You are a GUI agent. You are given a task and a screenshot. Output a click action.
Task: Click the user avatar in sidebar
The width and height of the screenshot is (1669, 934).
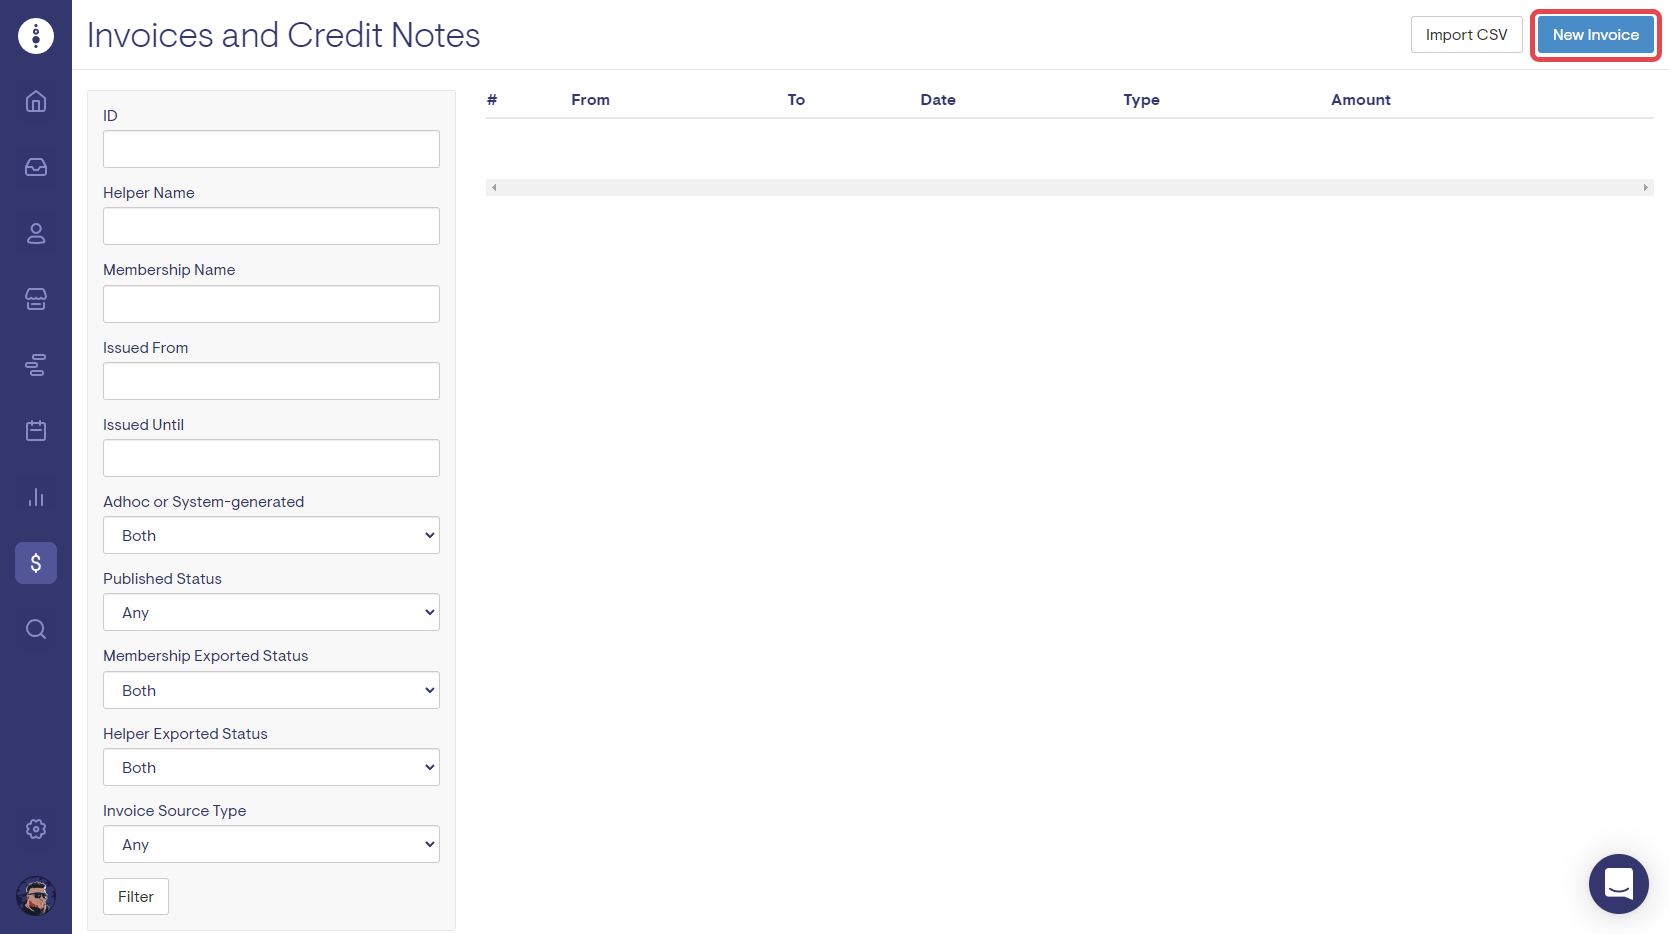pos(36,896)
